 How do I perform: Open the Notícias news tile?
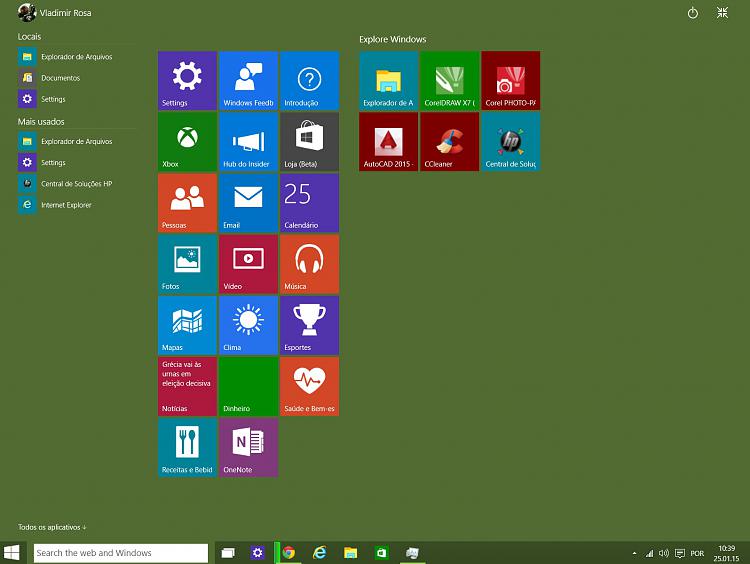click(x=187, y=387)
